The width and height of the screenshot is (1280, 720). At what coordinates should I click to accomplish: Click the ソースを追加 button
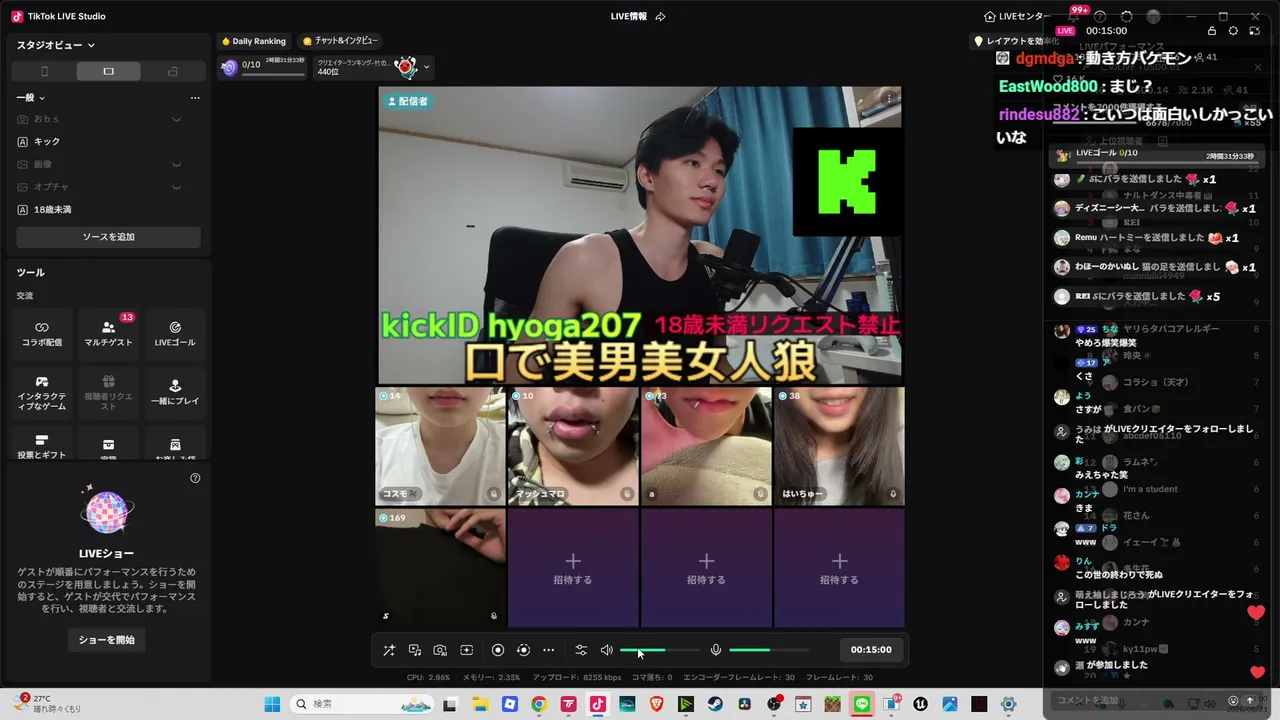[x=108, y=237]
